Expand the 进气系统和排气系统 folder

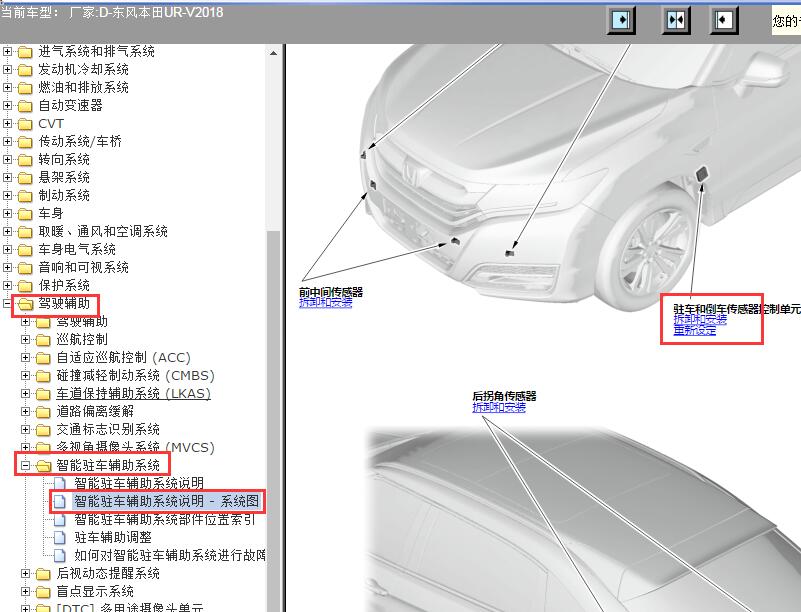[x=7, y=52]
